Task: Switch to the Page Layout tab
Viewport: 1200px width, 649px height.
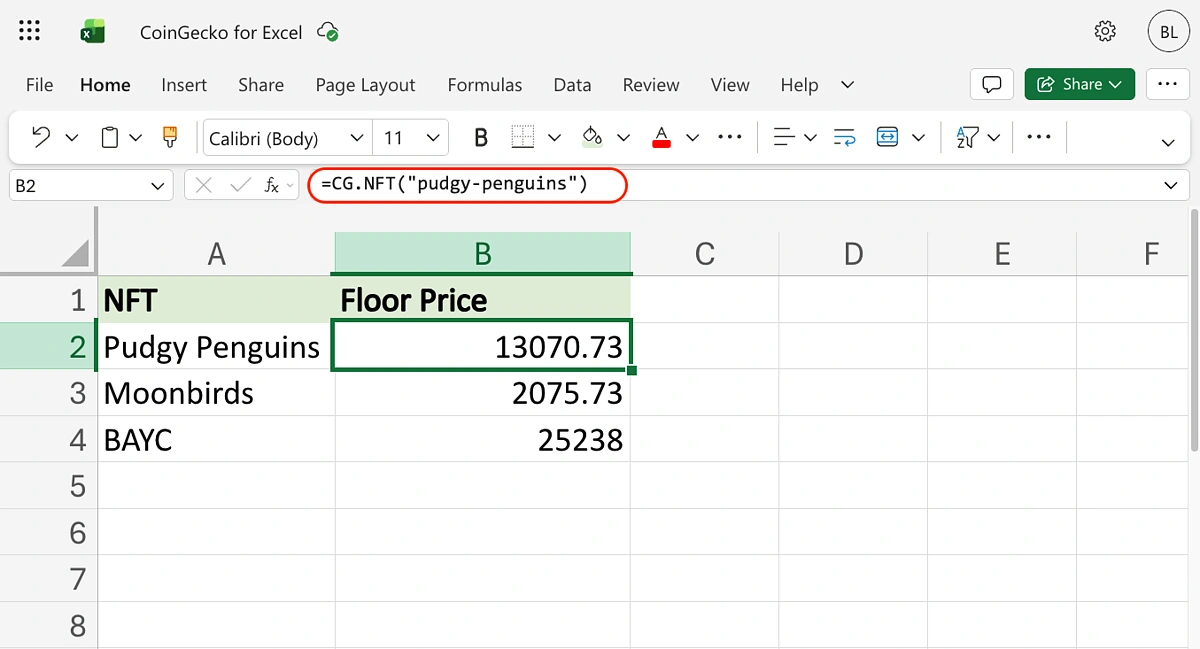Action: pyautogui.click(x=365, y=85)
